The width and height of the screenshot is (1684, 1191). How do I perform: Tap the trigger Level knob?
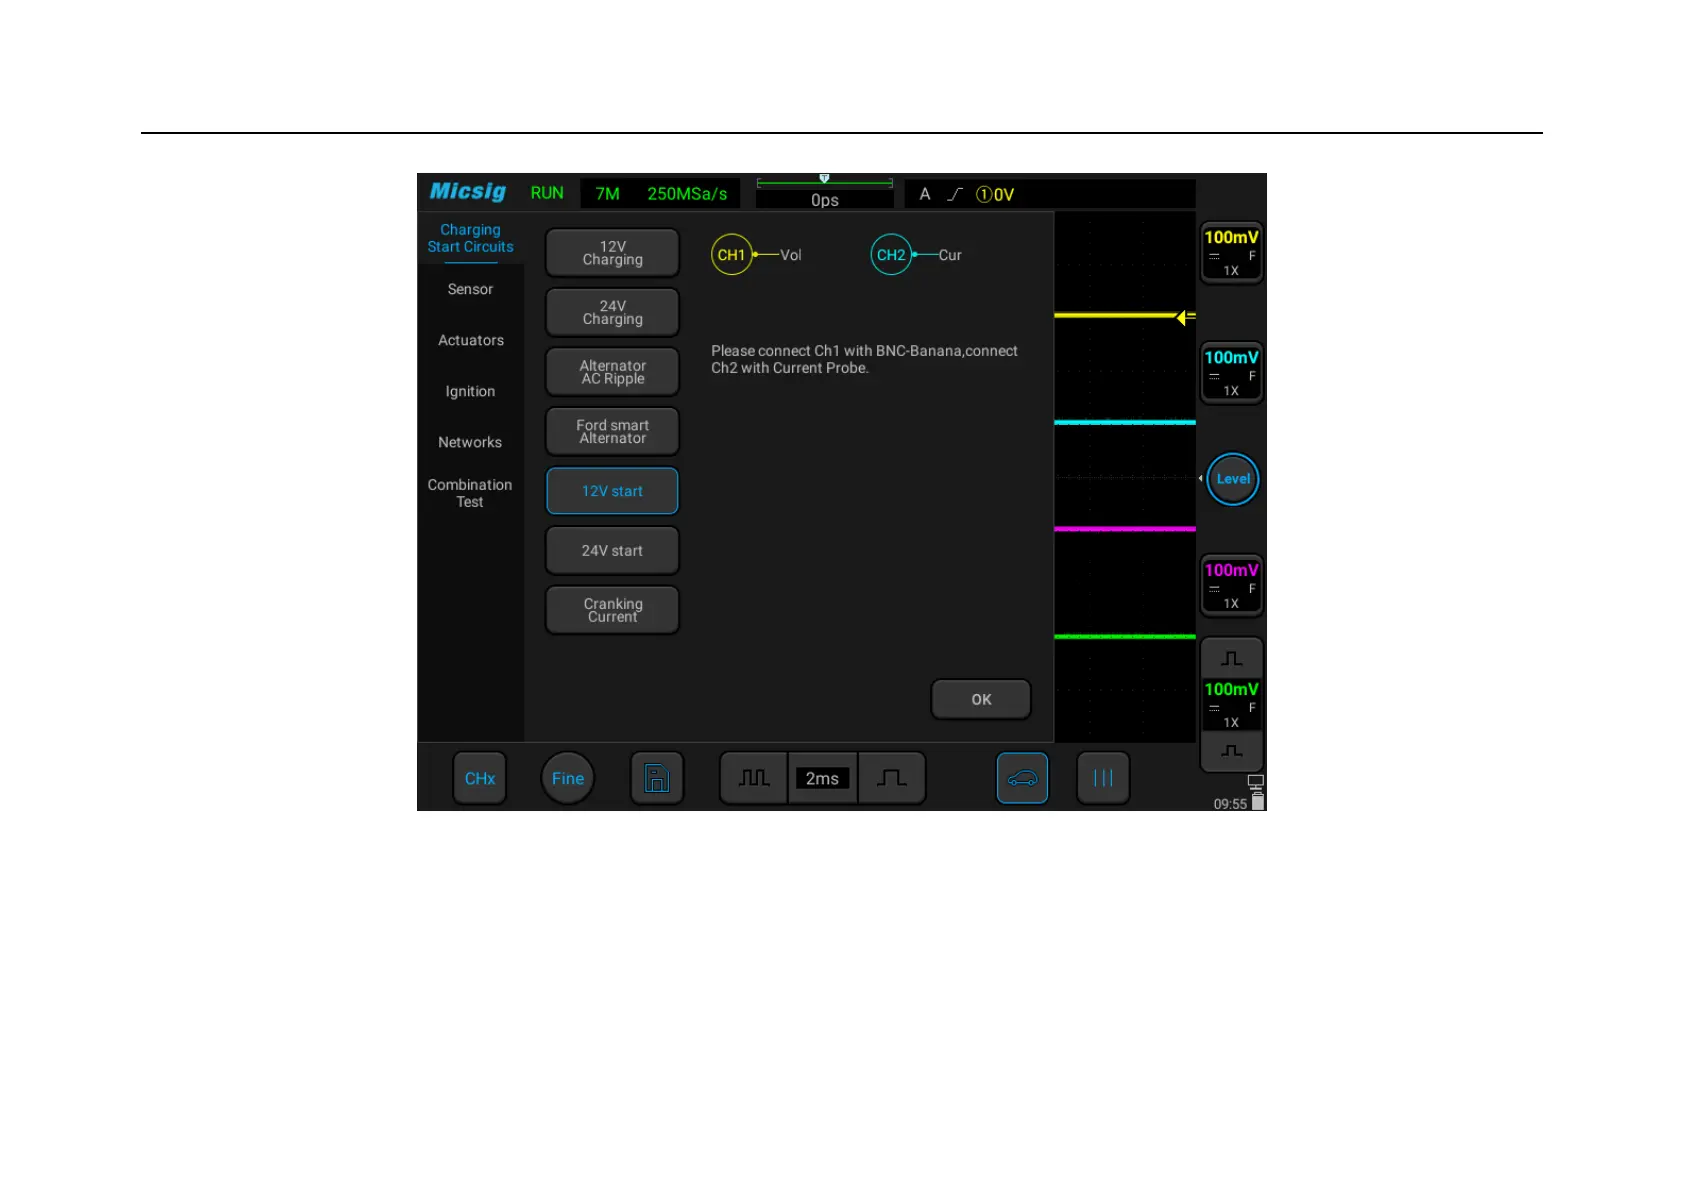(1233, 479)
